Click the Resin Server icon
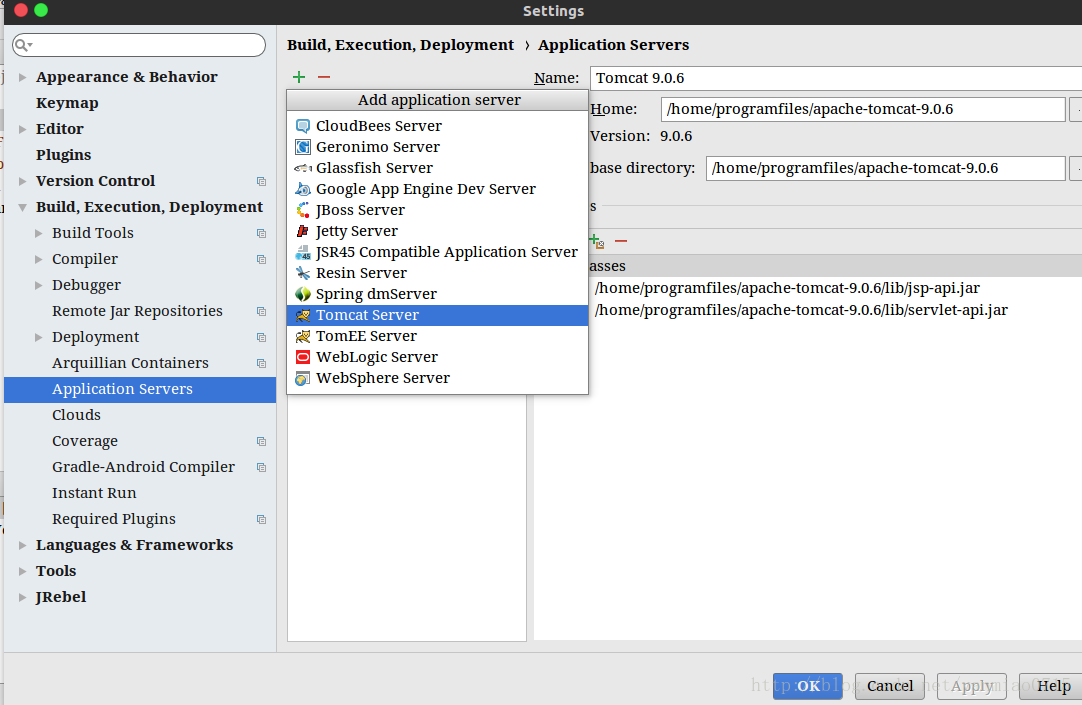The image size is (1082, 705). pyautogui.click(x=303, y=273)
